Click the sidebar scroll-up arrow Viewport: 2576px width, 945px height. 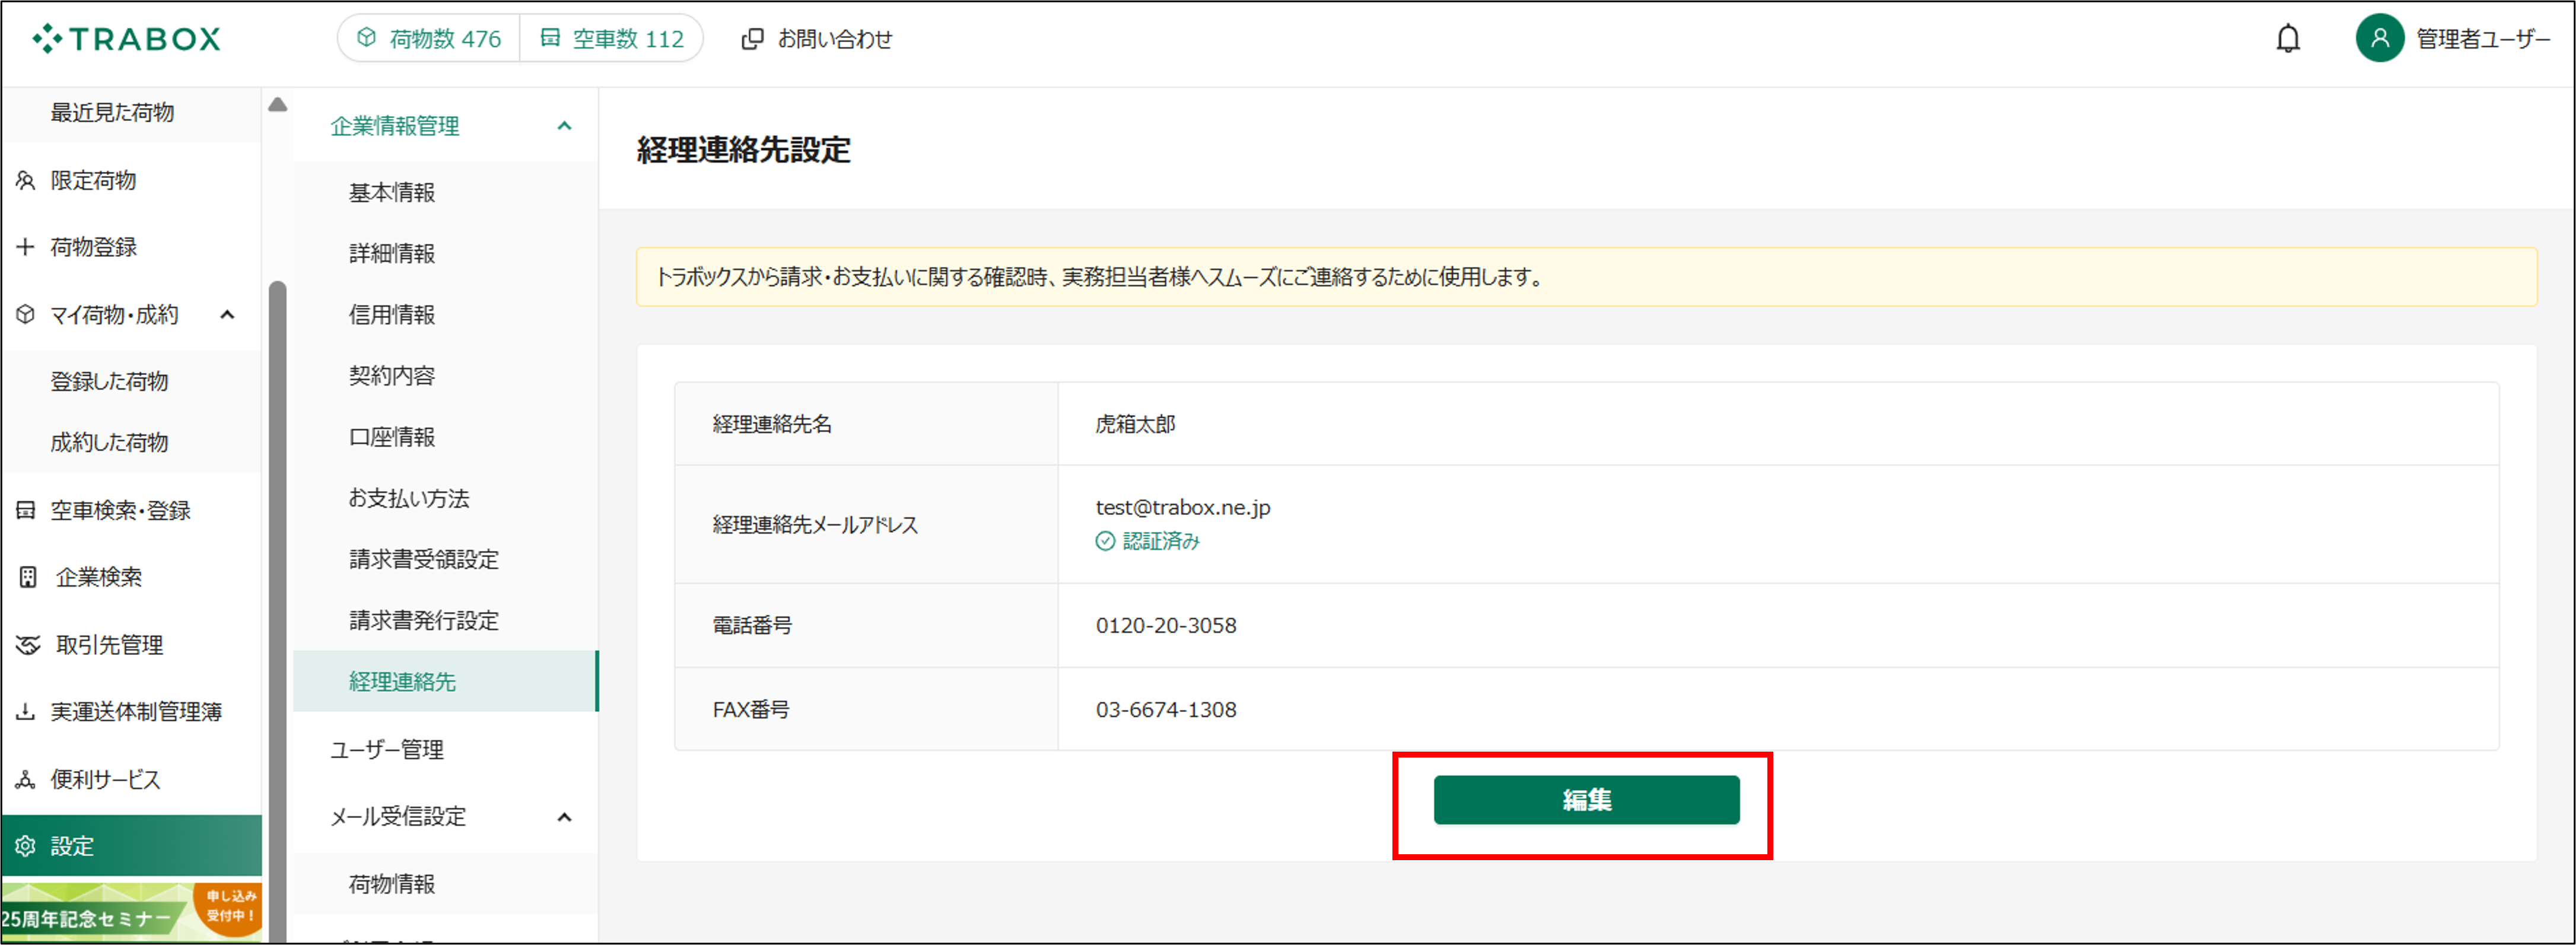click(277, 104)
